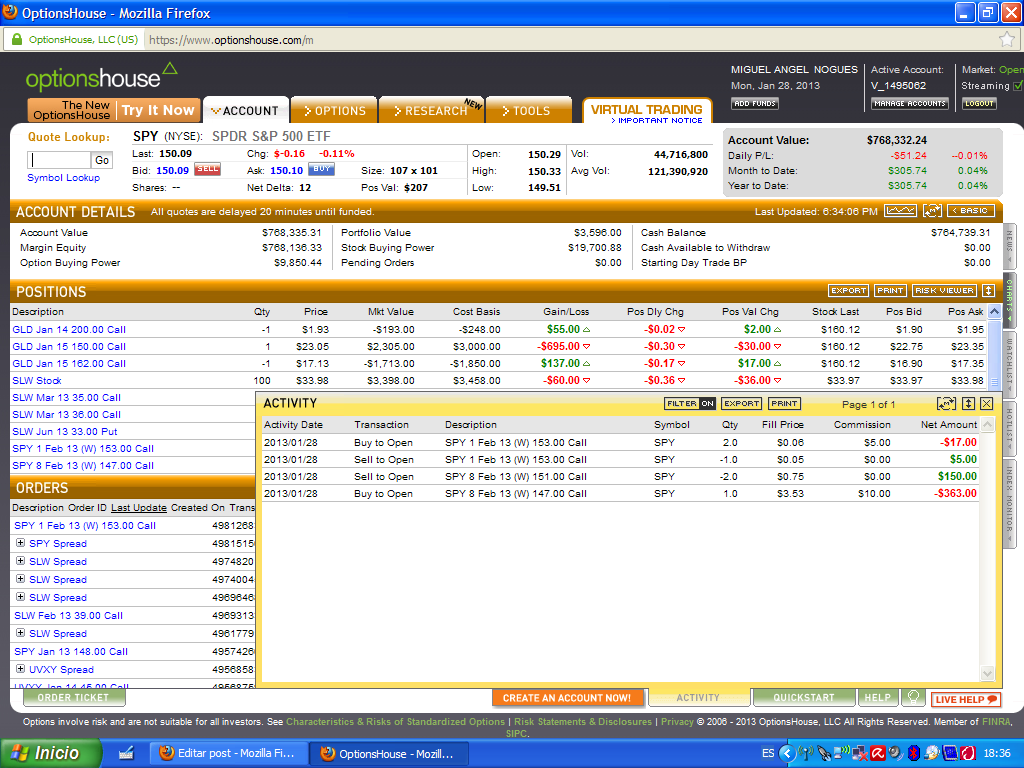
Task: Expand the SLW Spread order 4969646
Action: tap(20, 597)
